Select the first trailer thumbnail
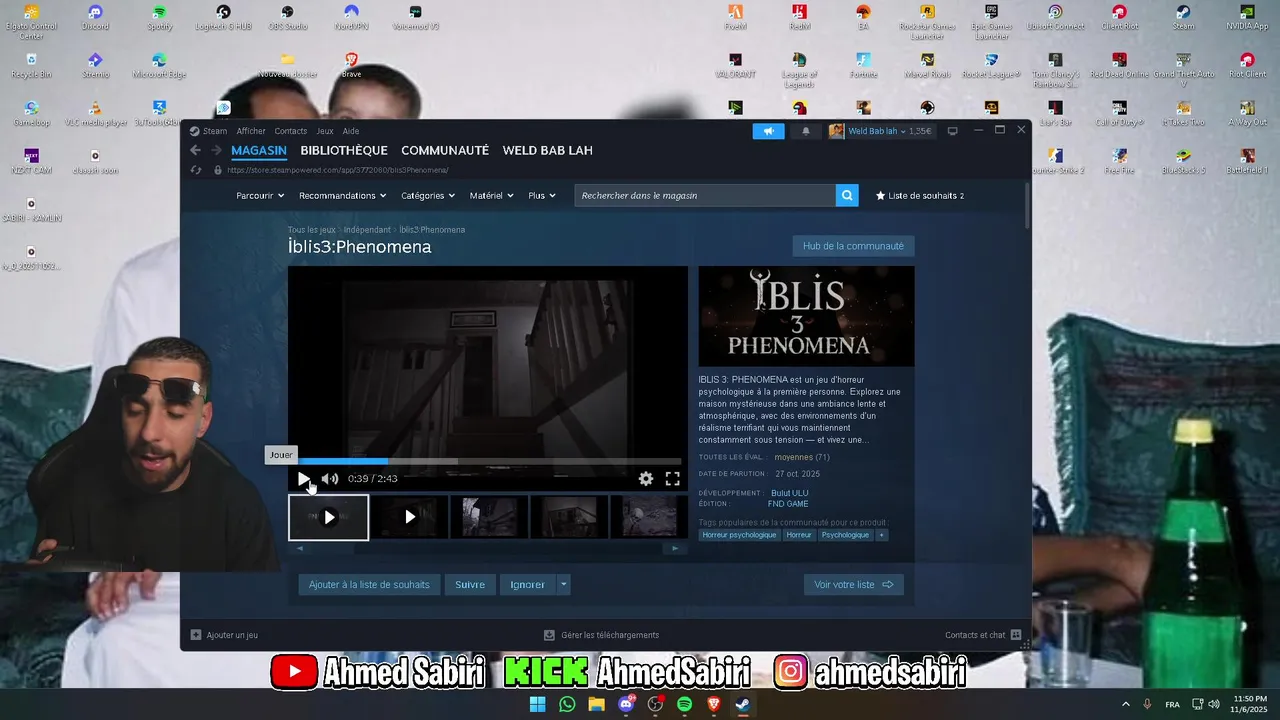 click(328, 517)
